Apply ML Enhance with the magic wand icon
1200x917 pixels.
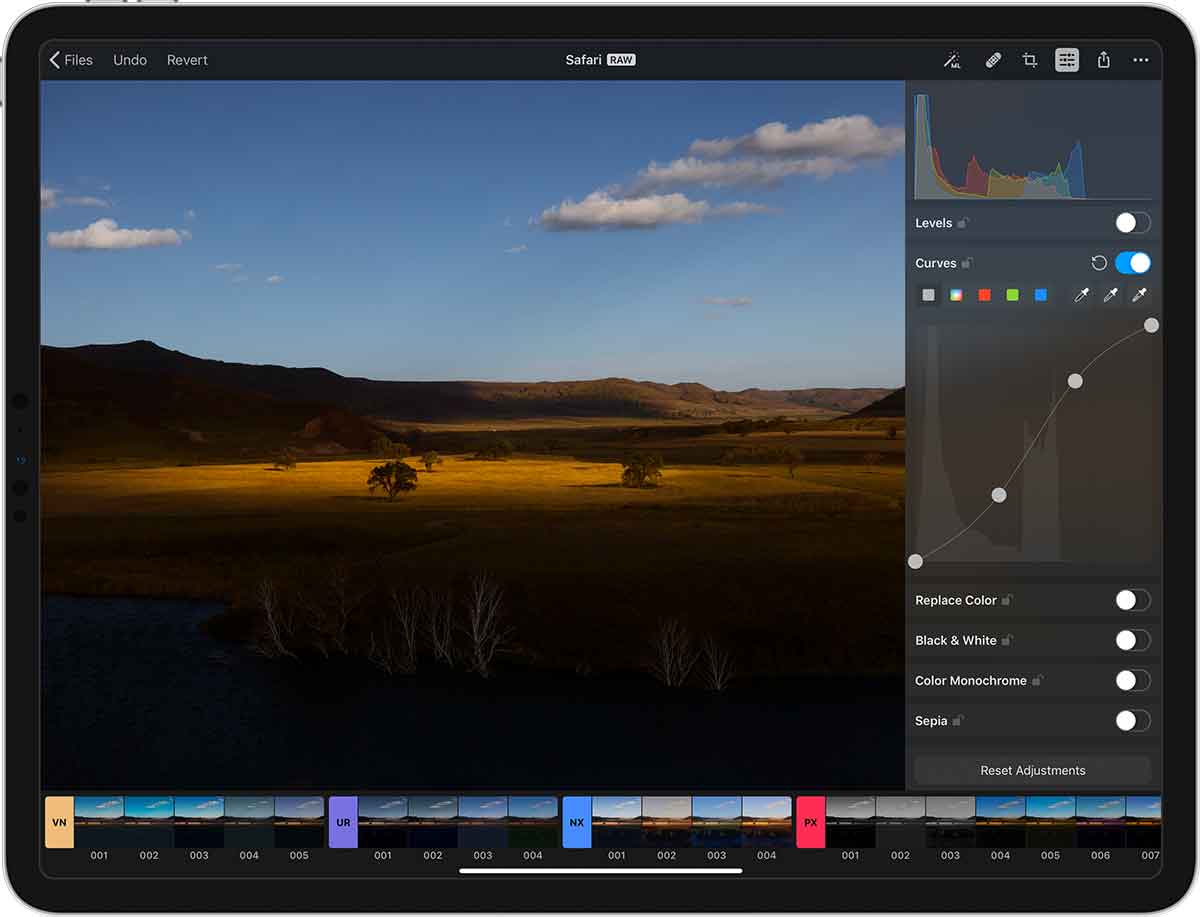[952, 61]
